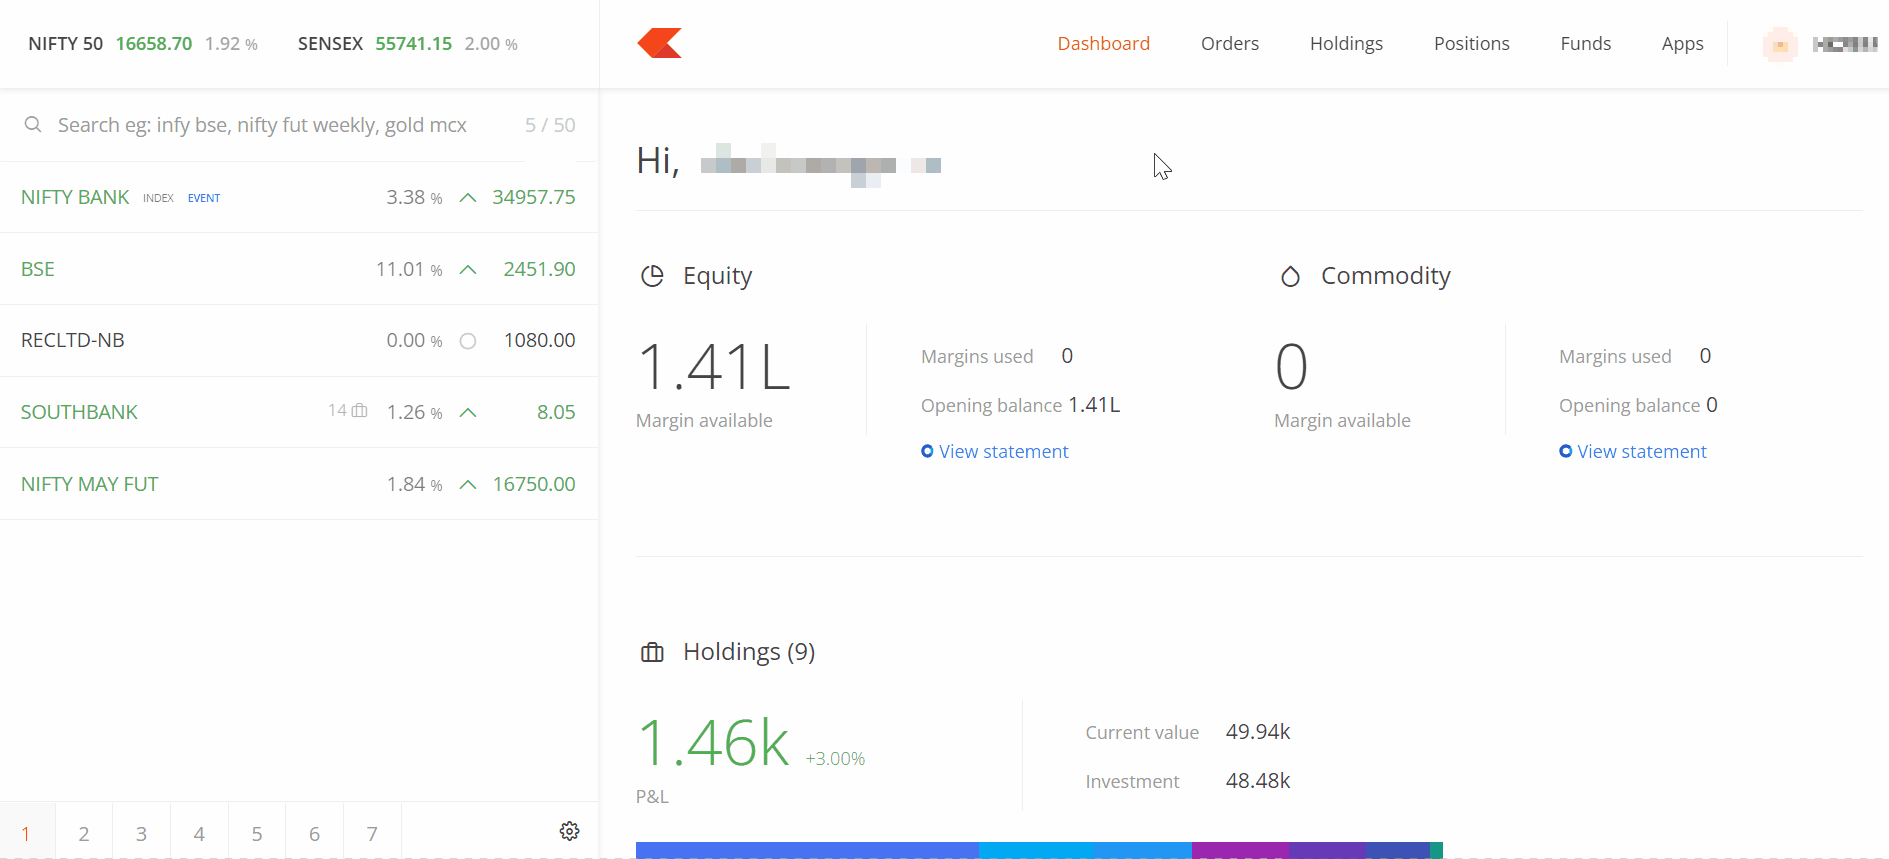Click the BSE up-arrow indicator
The height and width of the screenshot is (859, 1889).
(467, 270)
